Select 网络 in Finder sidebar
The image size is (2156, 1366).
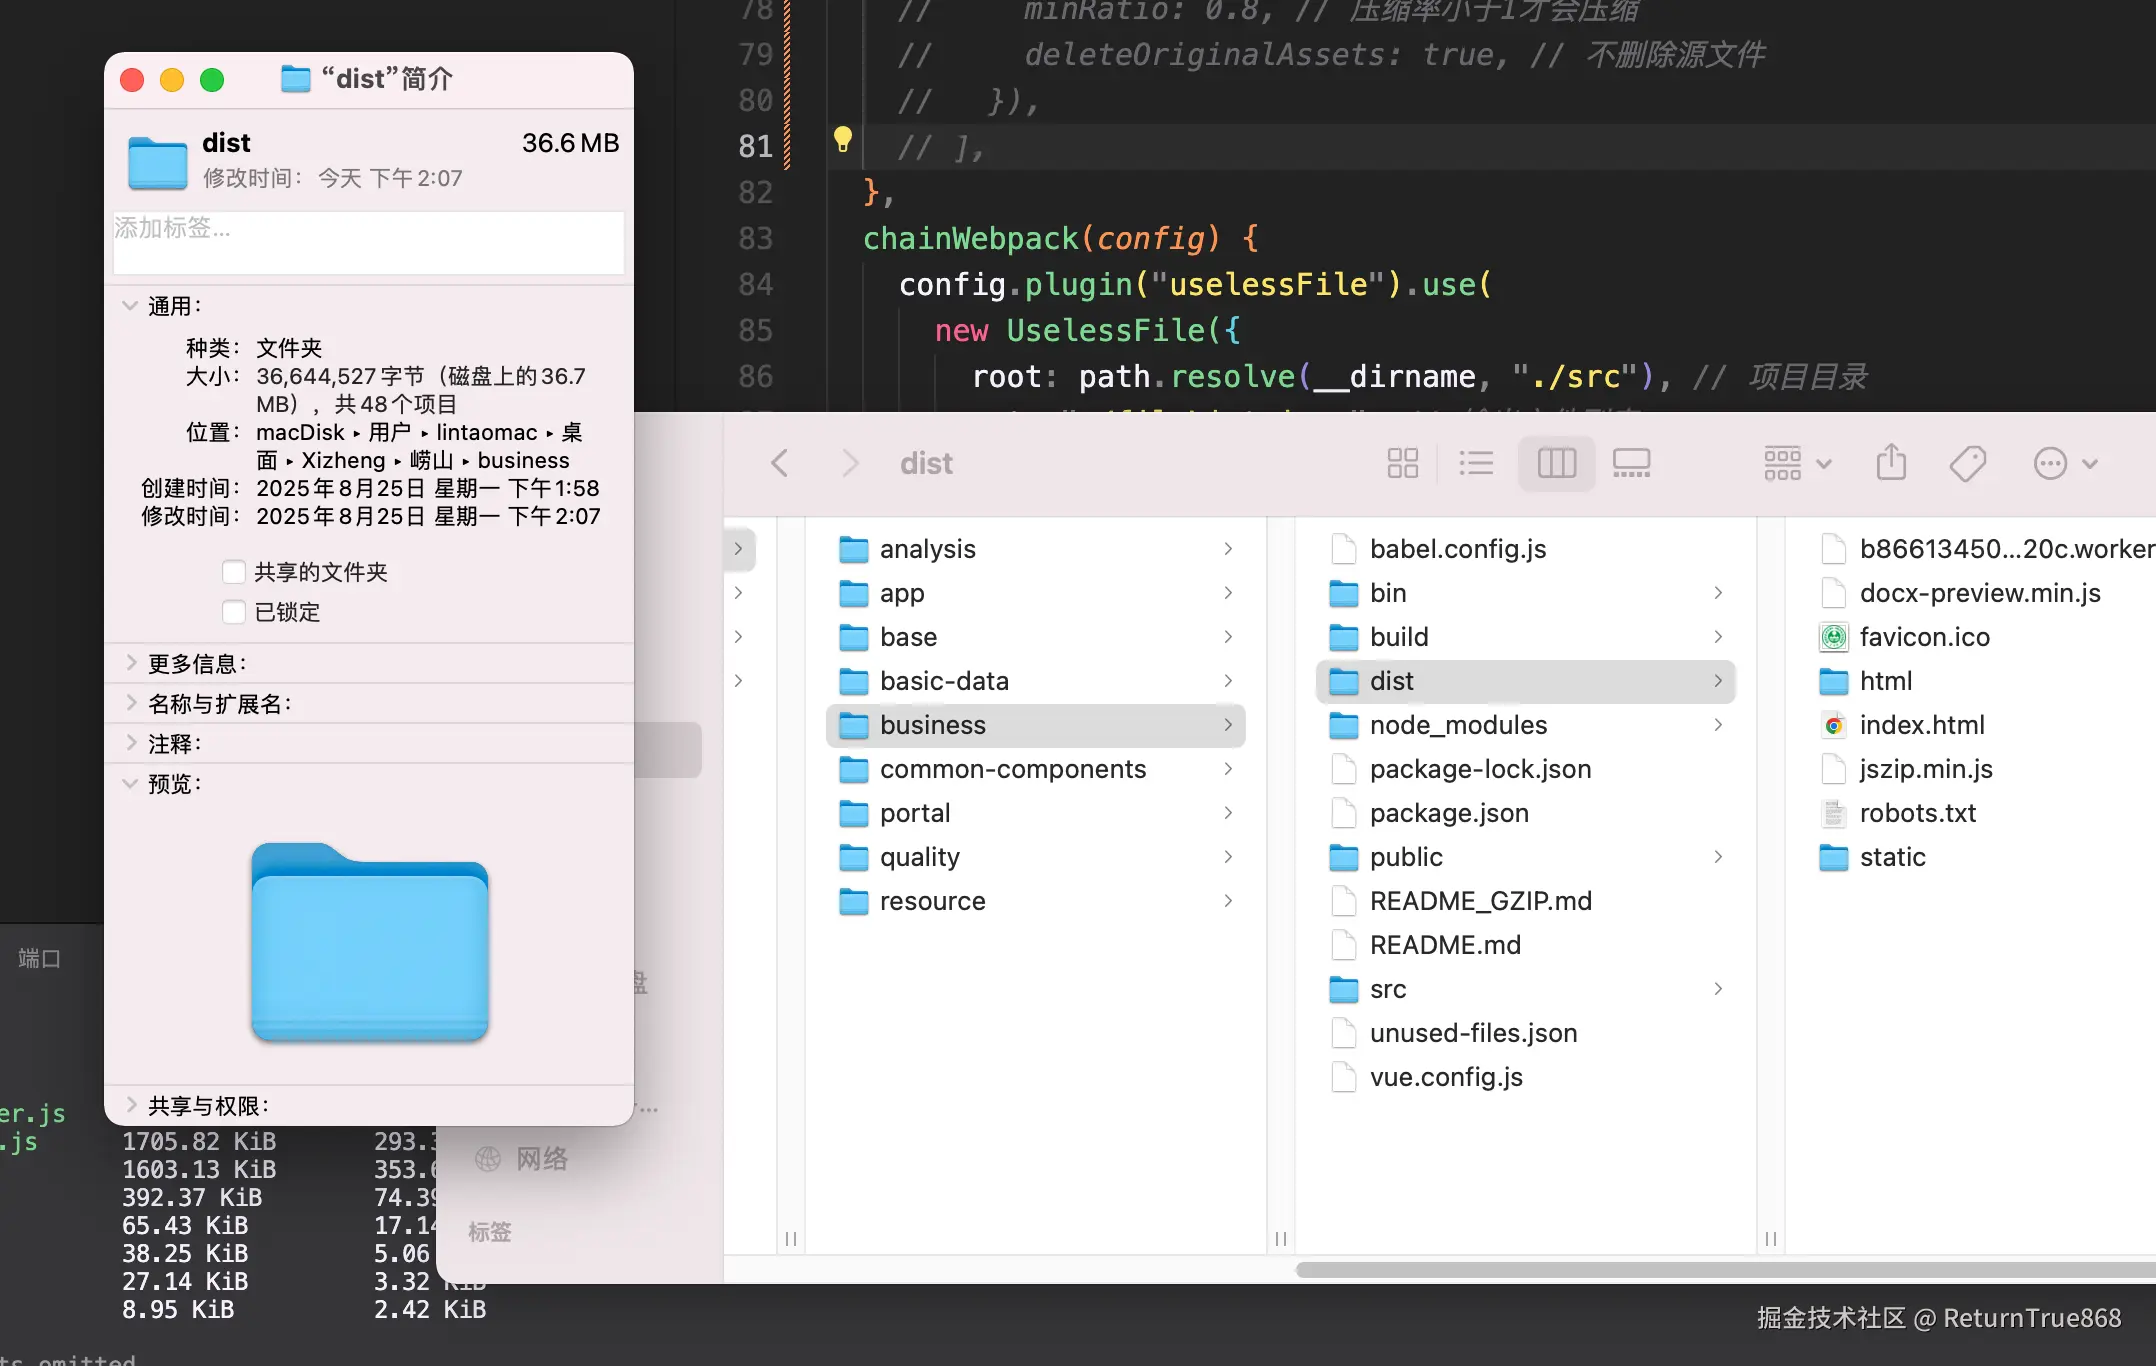(541, 1159)
